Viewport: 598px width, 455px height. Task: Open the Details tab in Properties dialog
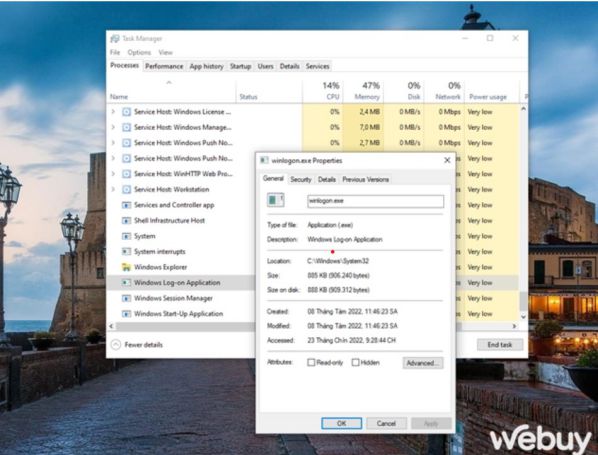coord(327,179)
